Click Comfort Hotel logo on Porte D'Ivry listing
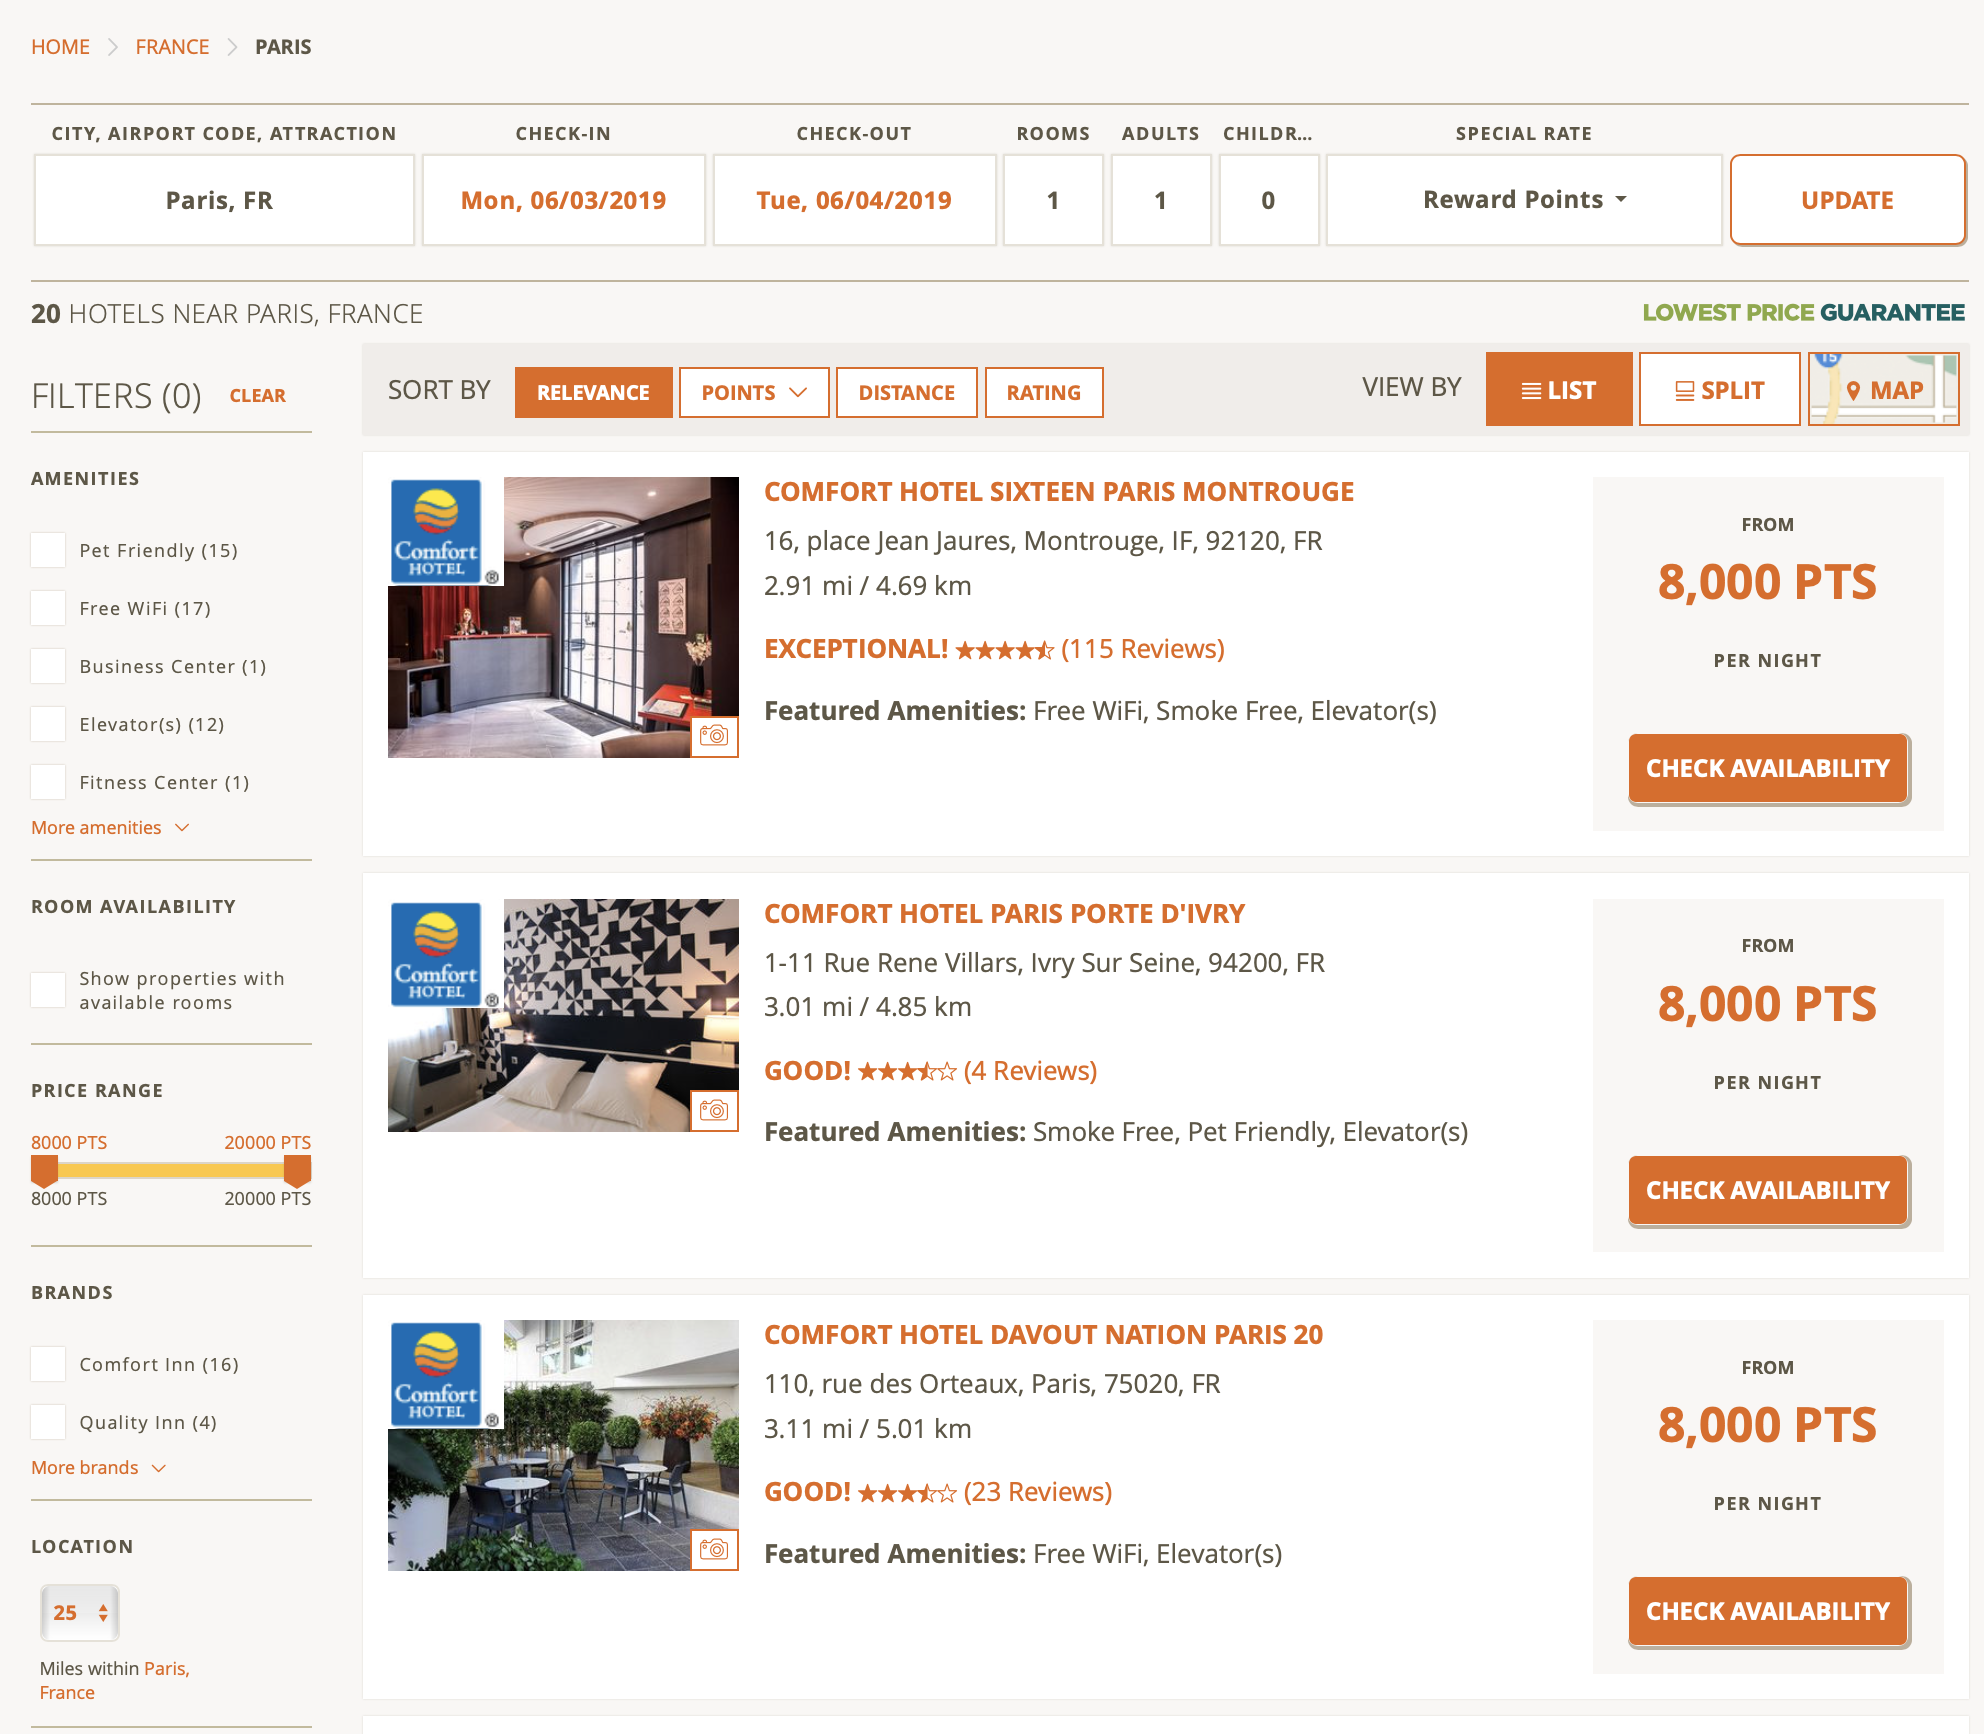 tap(437, 954)
